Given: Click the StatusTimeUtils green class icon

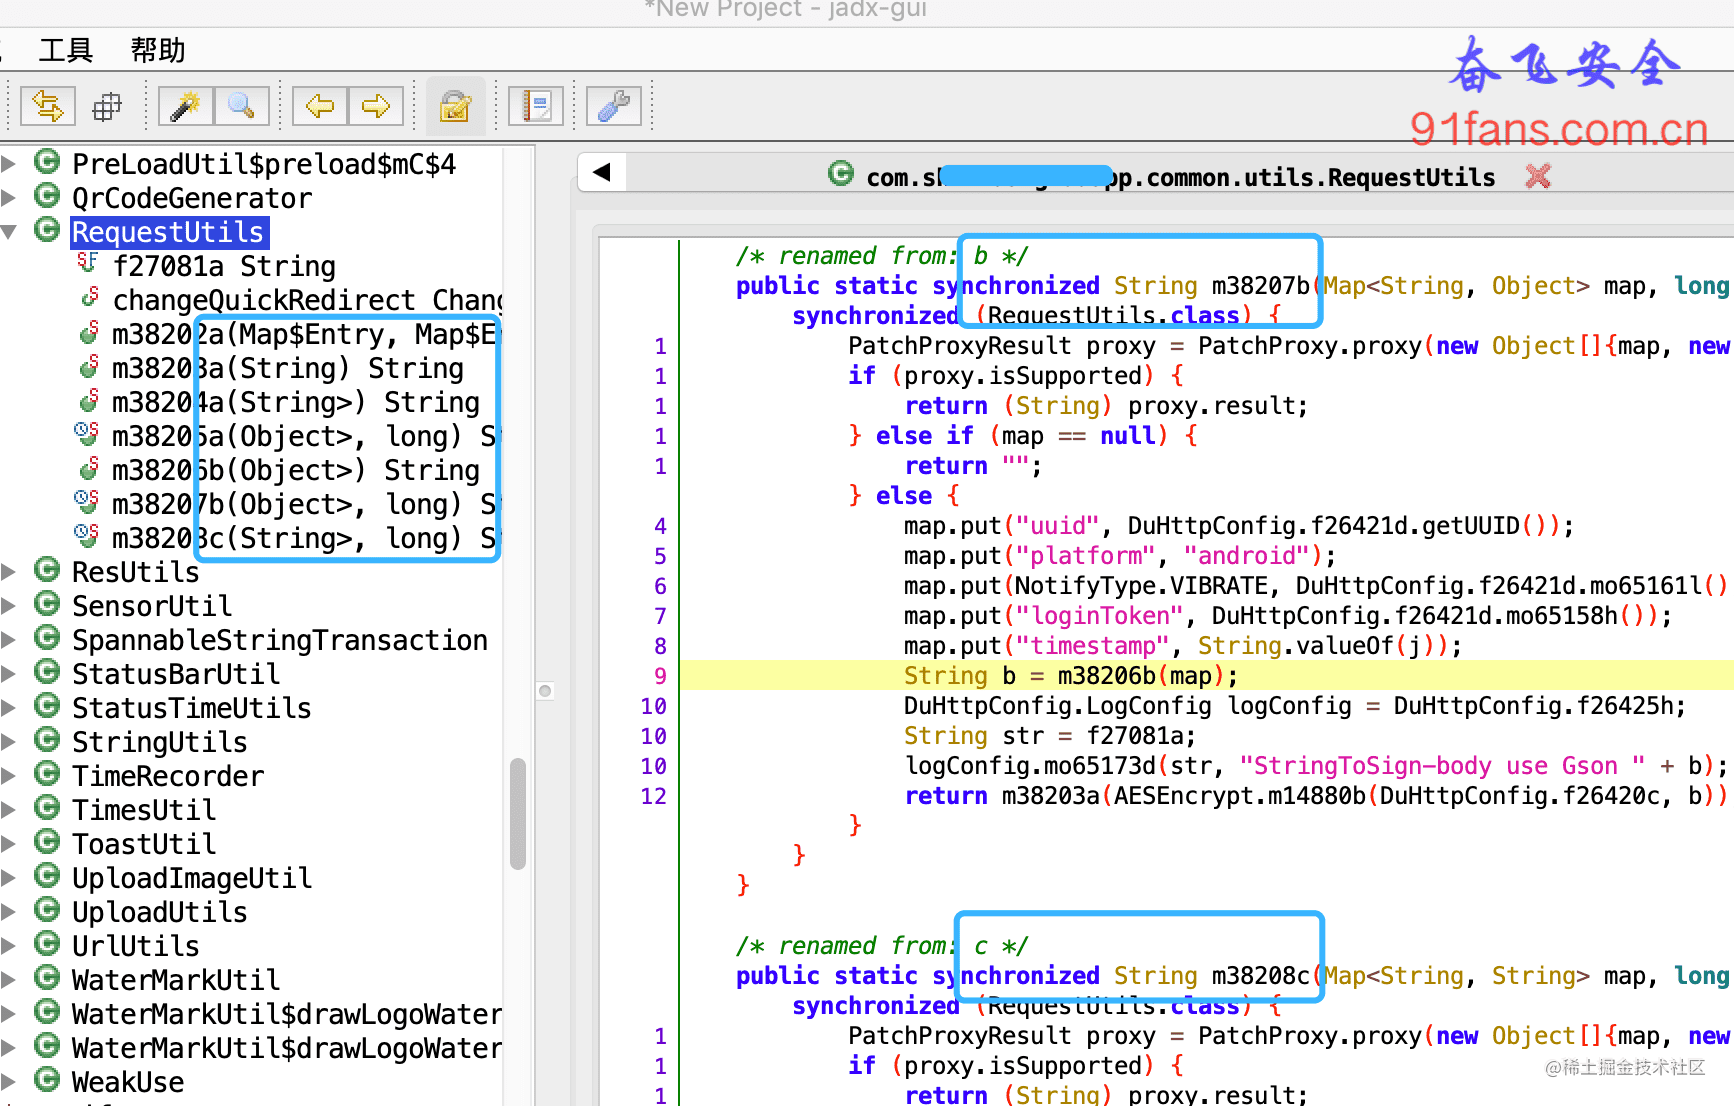Looking at the screenshot, I should 47,706.
